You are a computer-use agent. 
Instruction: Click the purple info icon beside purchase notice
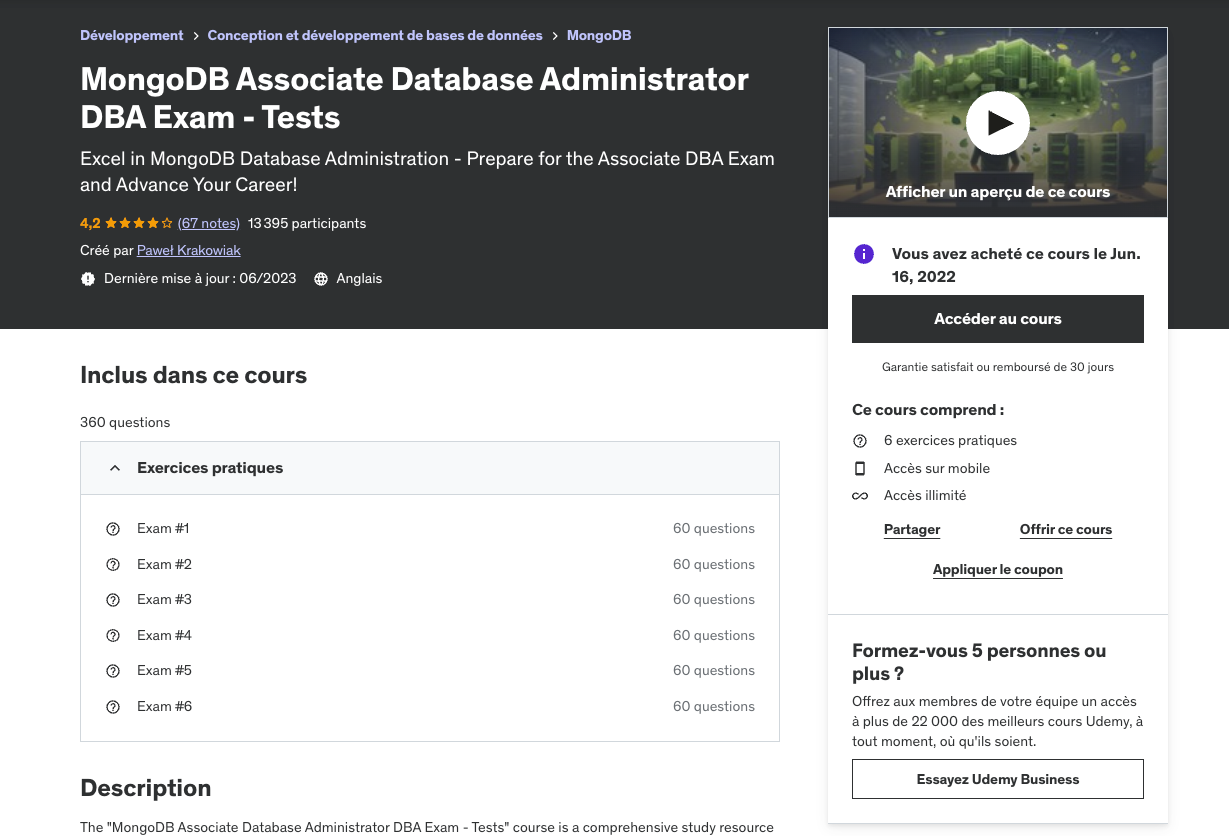(864, 254)
